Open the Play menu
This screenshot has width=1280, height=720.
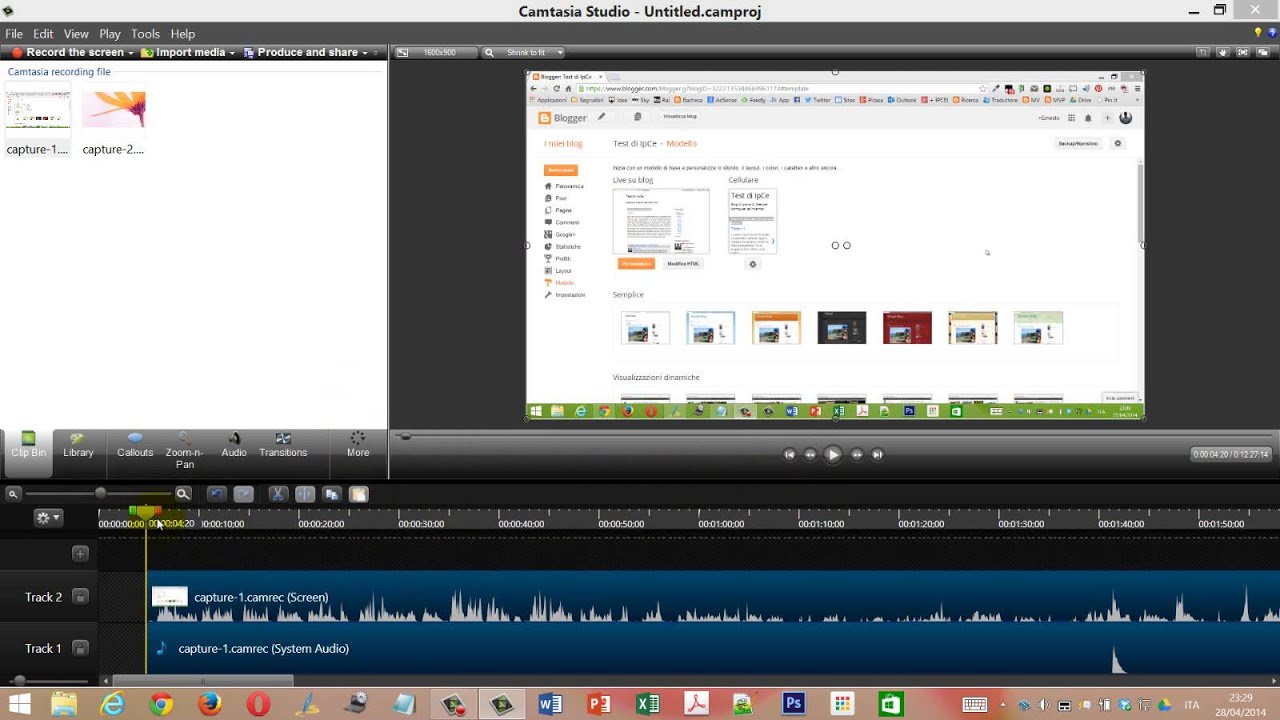click(110, 34)
